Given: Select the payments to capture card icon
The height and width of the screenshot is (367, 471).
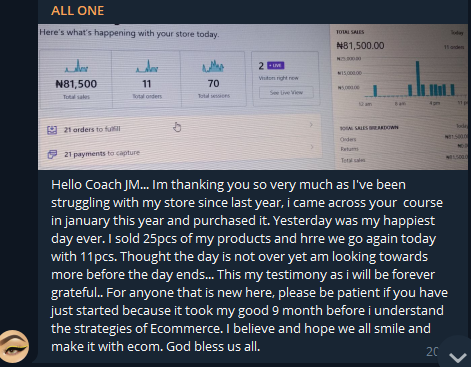Looking at the screenshot, I should pyautogui.click(x=52, y=154).
